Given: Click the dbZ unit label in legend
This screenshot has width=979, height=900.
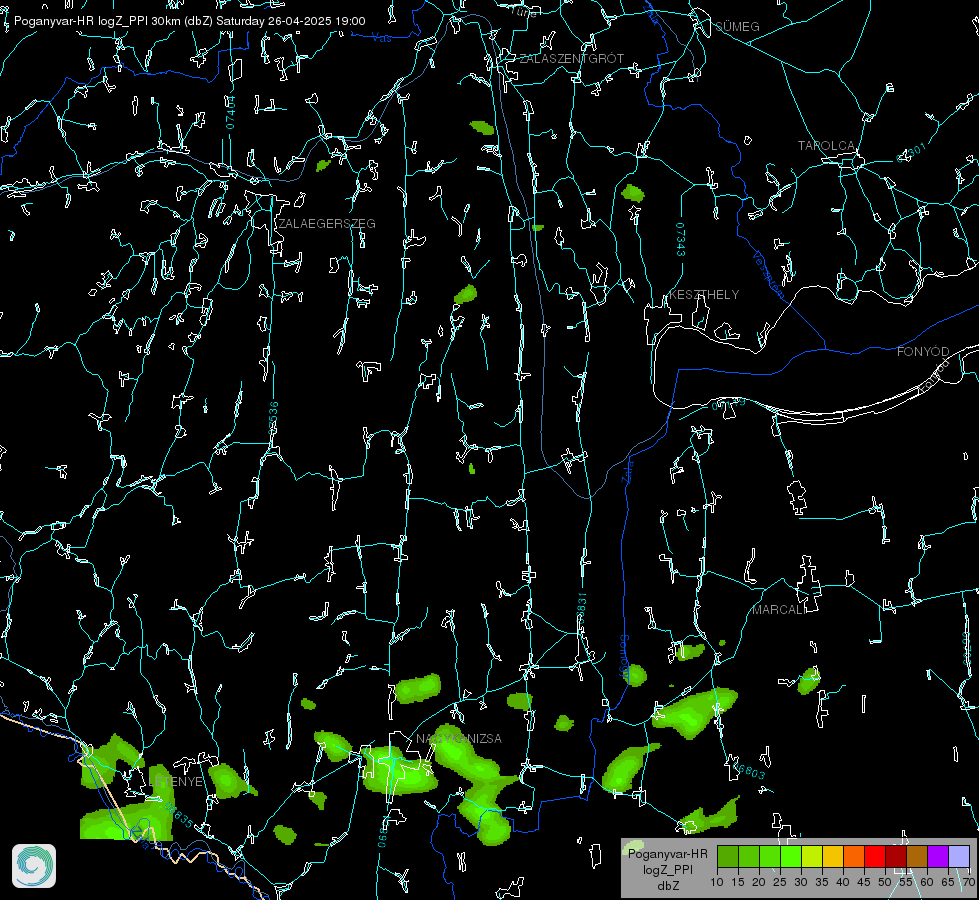Looking at the screenshot, I should point(668,886).
